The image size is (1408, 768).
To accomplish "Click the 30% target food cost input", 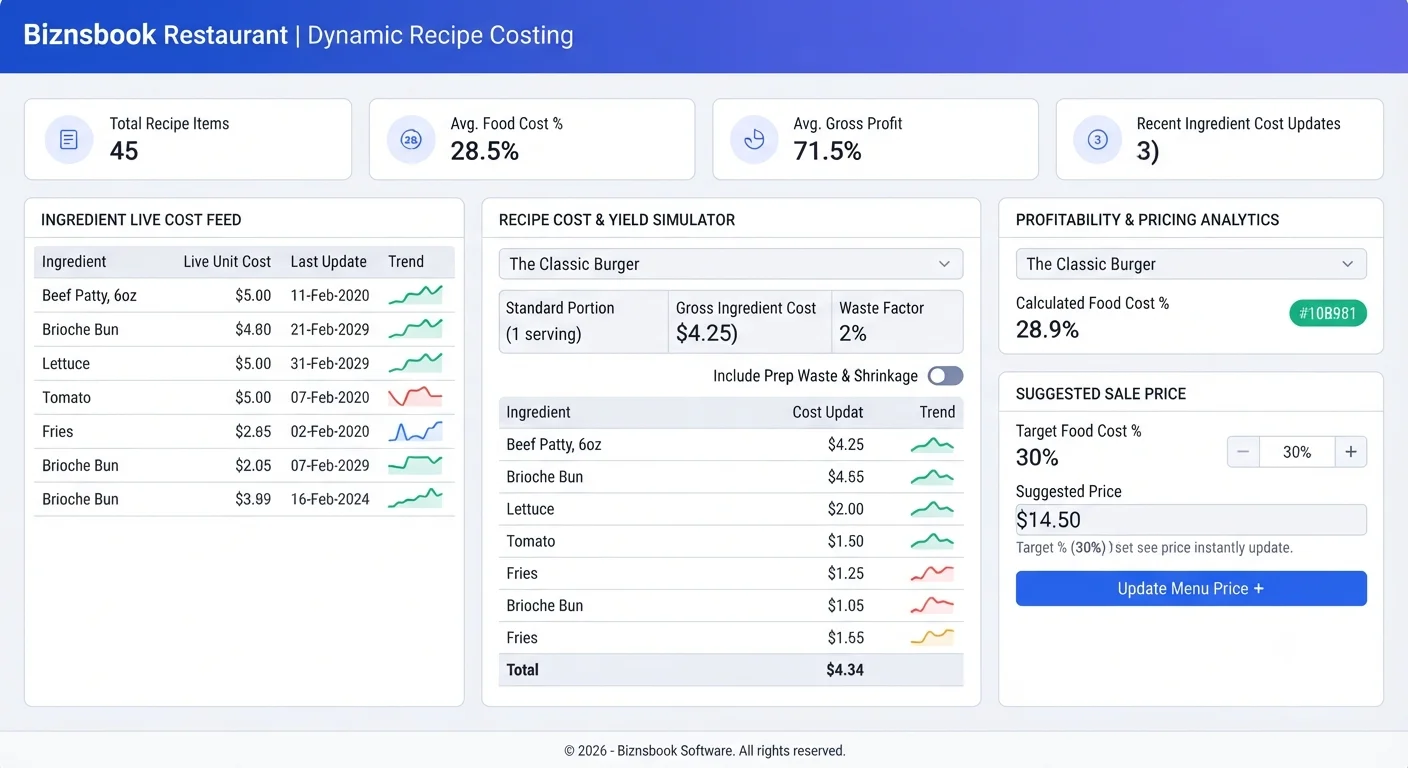I will pyautogui.click(x=1297, y=452).
